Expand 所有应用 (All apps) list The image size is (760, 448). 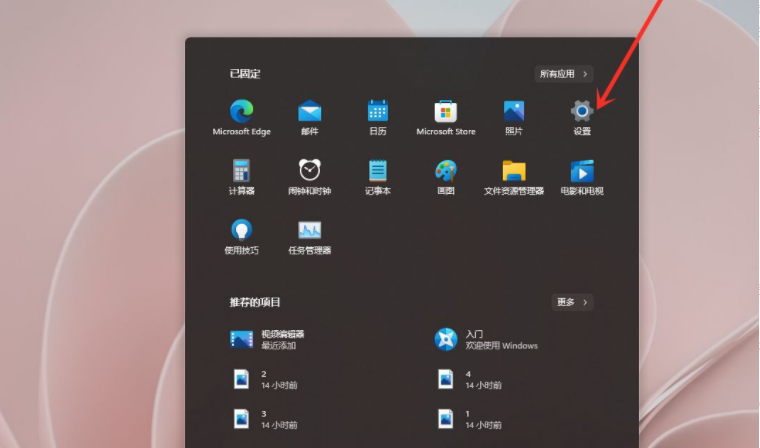[x=565, y=74]
